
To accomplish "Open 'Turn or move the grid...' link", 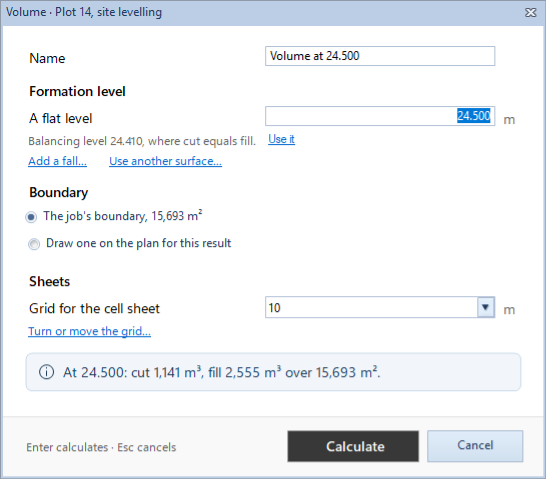I will coord(89,331).
